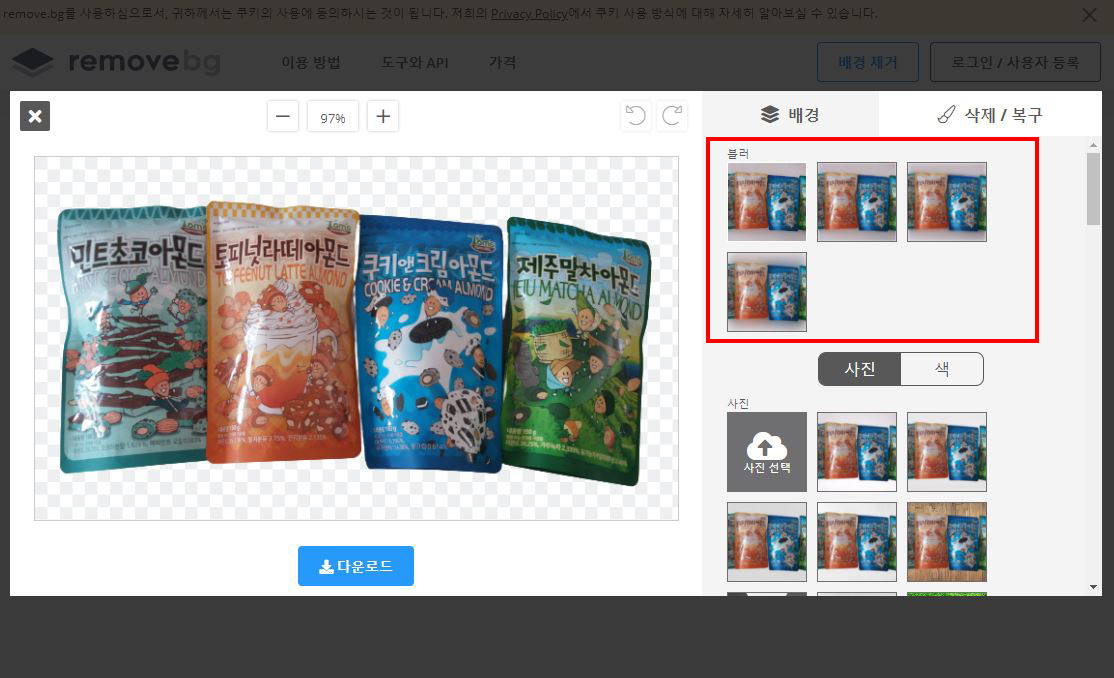Open the 가격 page
This screenshot has width=1114, height=678.
click(502, 63)
